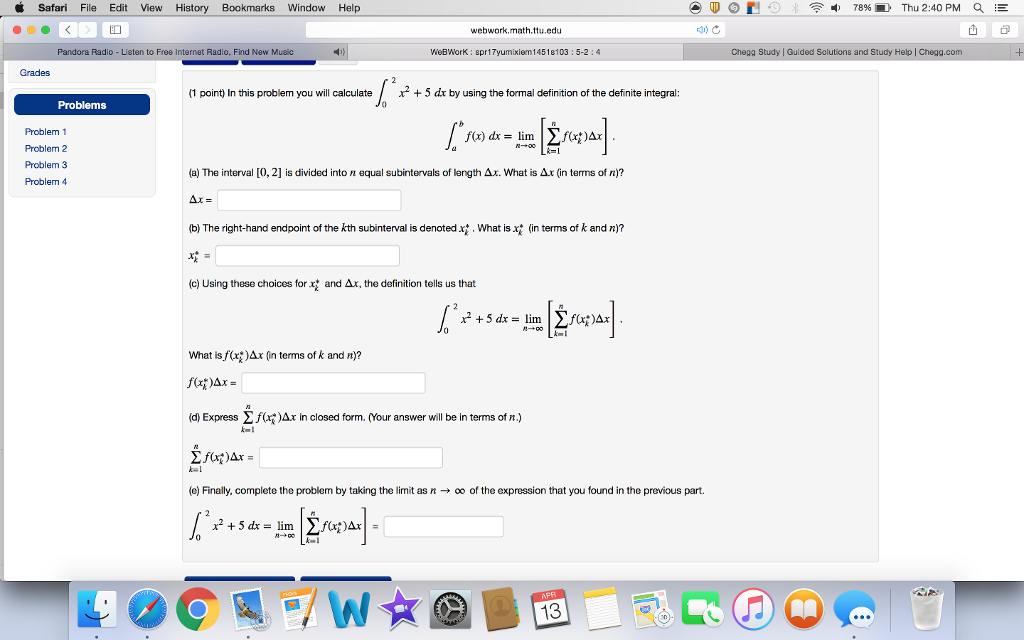Open Notification Center in menu bar

coord(1001,8)
